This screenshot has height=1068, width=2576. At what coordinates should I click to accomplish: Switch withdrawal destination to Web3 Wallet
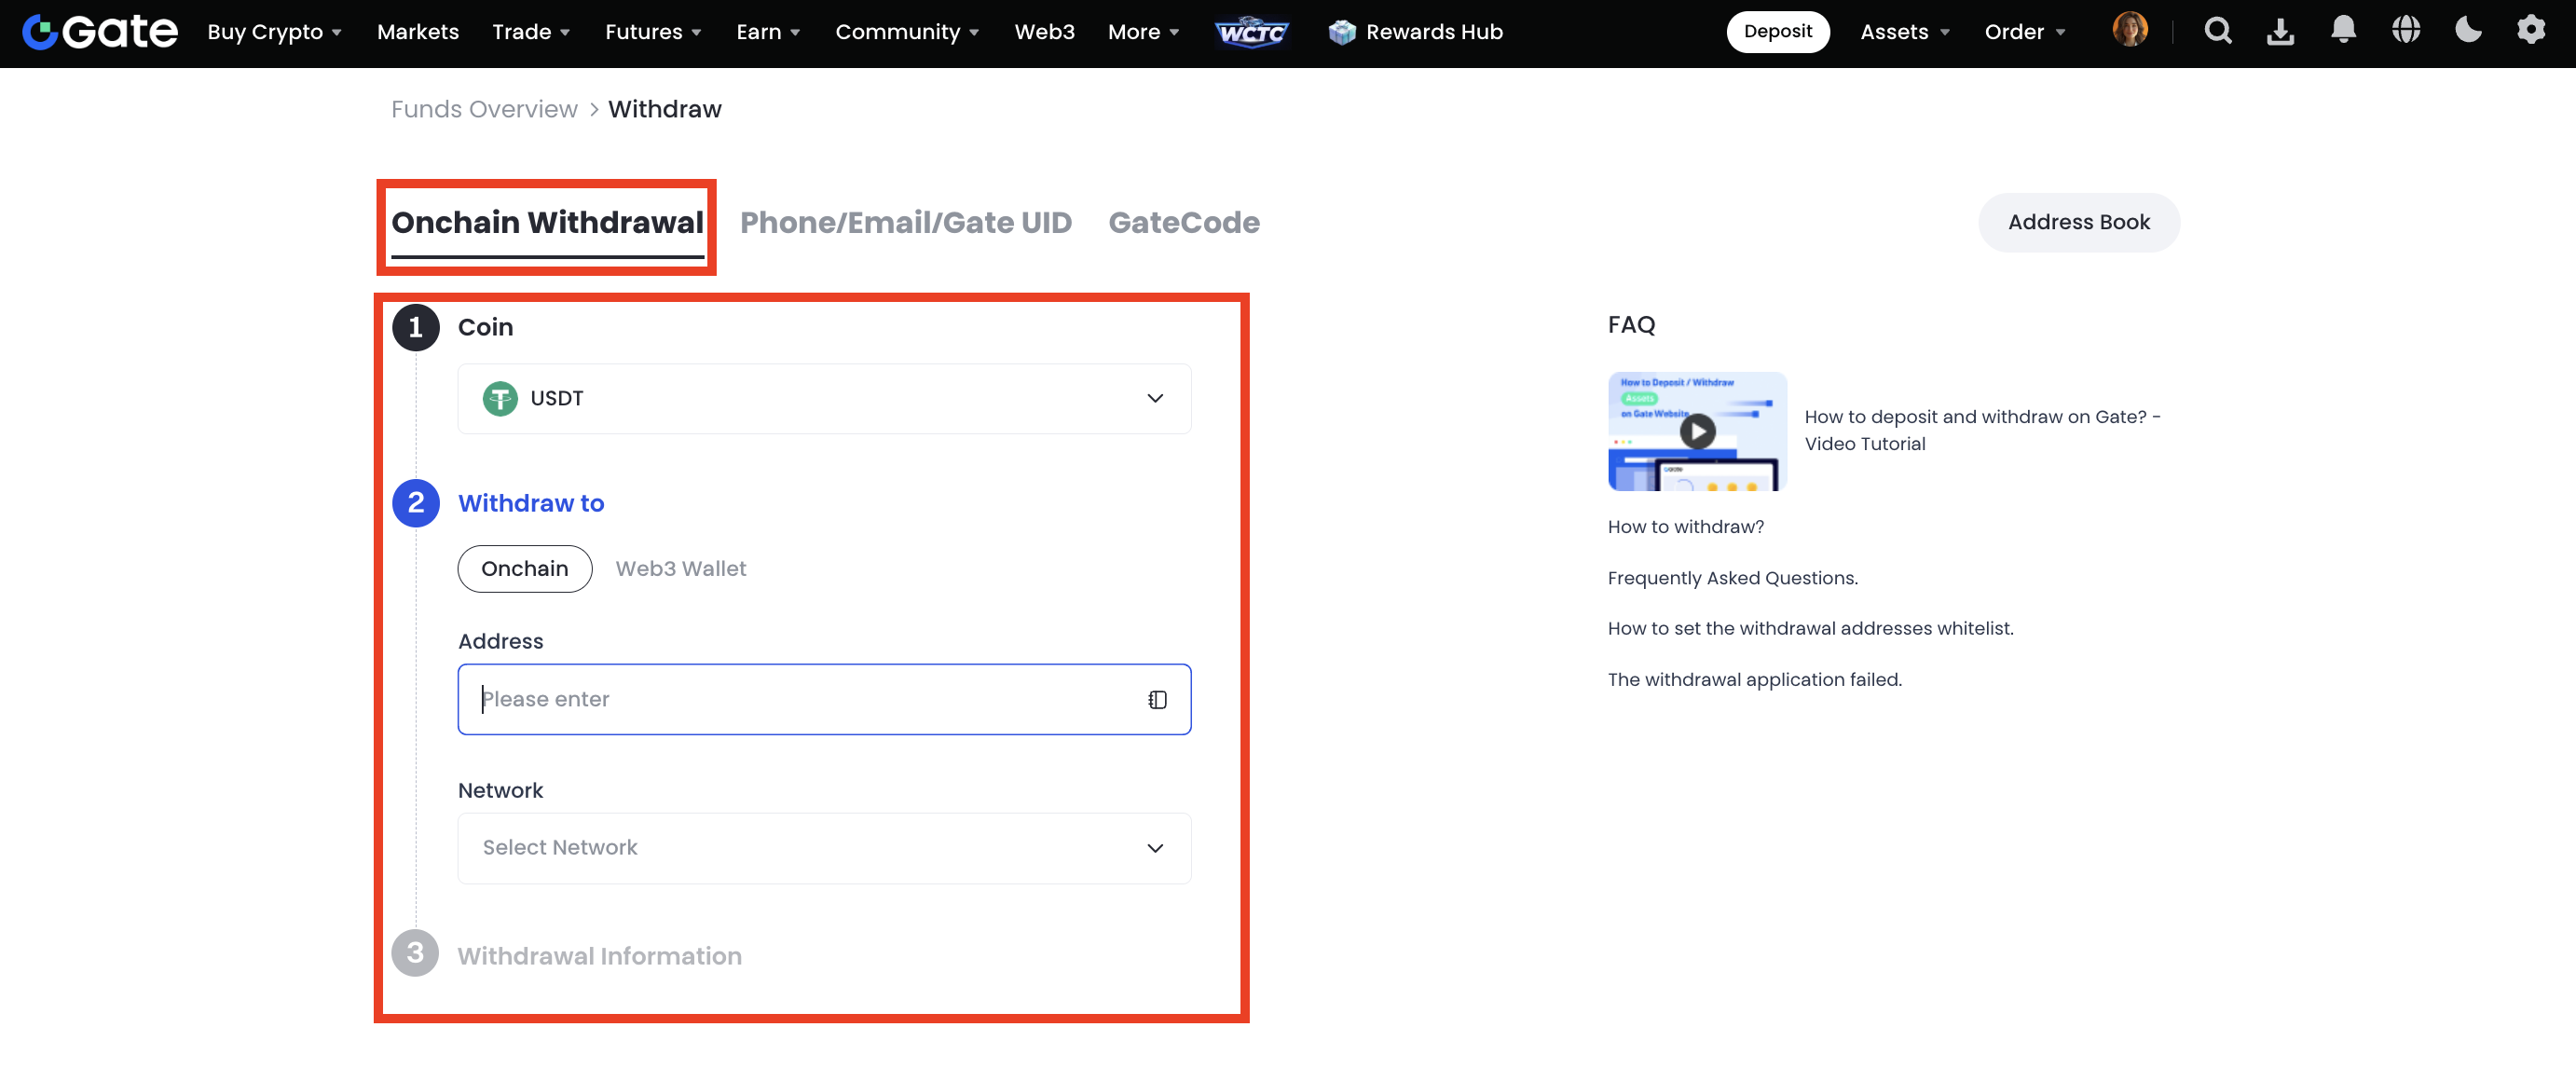(681, 568)
